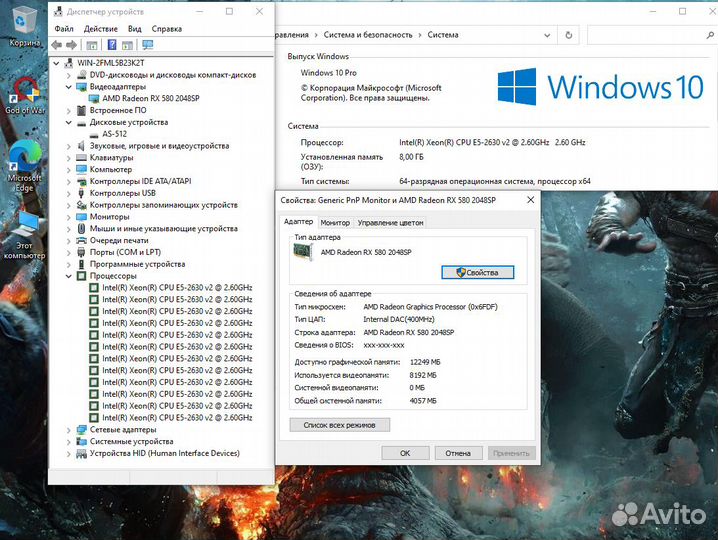Select Очереди печати tree item

click(x=119, y=240)
